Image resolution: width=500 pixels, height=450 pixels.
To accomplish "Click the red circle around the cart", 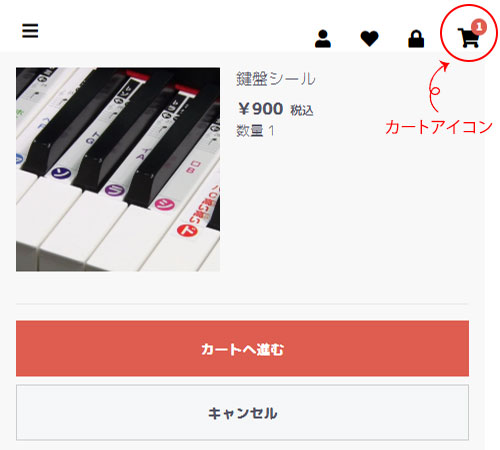I will coord(469,33).
